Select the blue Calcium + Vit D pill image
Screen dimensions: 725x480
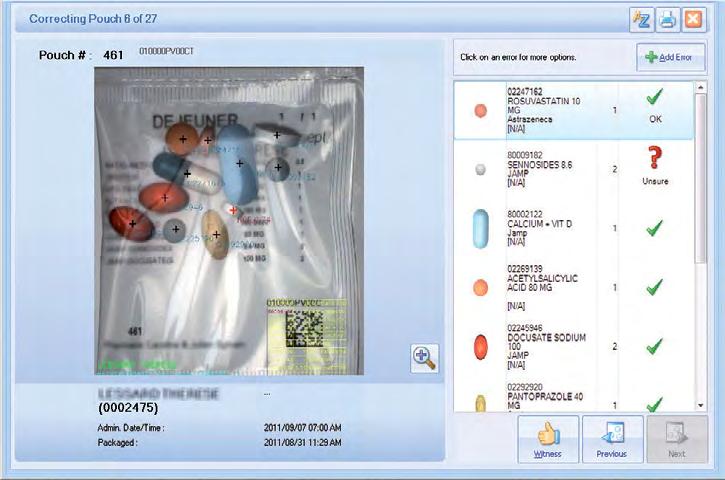[481, 228]
